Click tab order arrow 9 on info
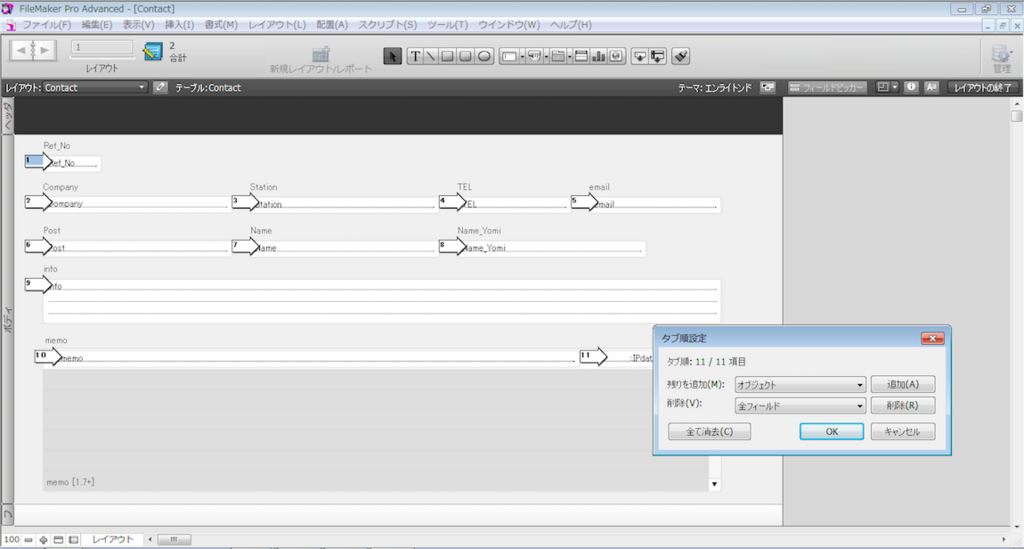Screen dimensions: 1024x549 click(x=38, y=285)
